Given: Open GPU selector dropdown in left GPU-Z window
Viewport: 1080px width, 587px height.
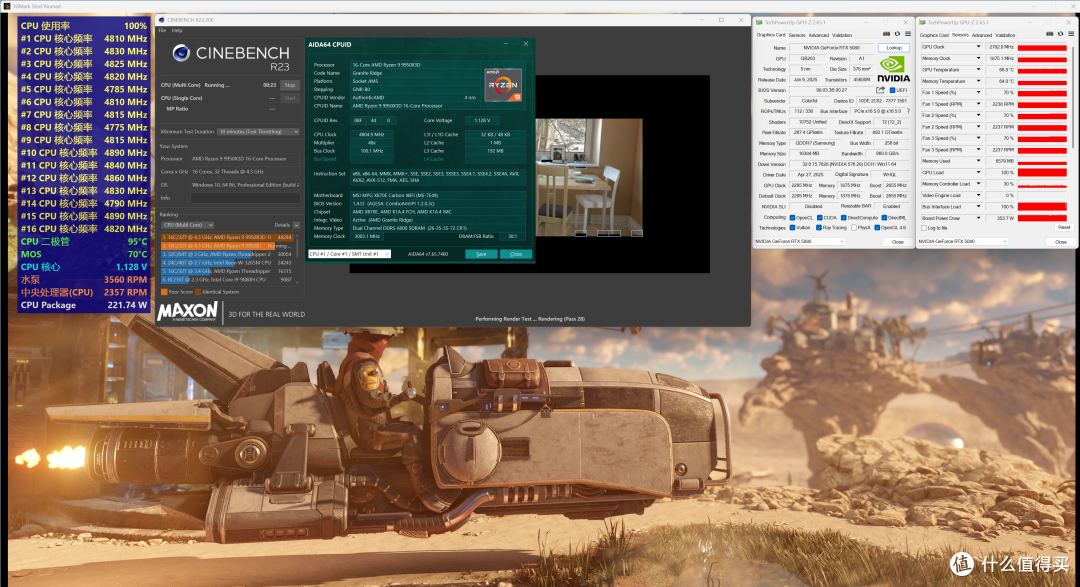Looking at the screenshot, I should click(x=800, y=242).
